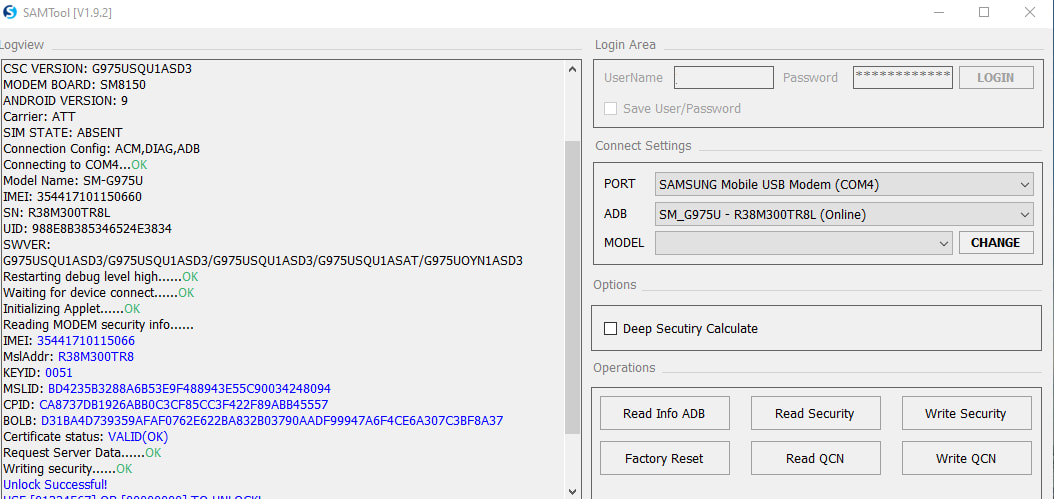Screen dimensions: 1054x499
Task: Click the MSLID log line
Action: click(x=167, y=389)
